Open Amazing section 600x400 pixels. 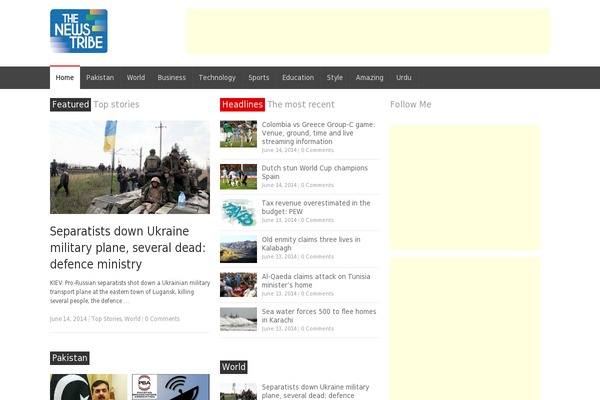click(x=370, y=78)
